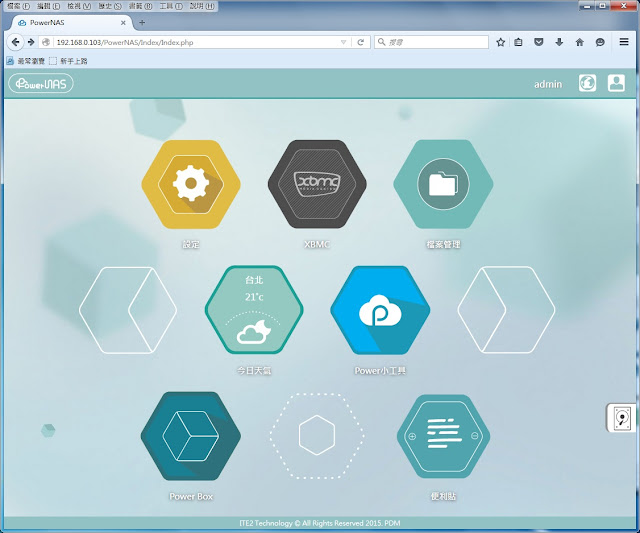Open the 檔案 (F) menu

pos(18,6)
